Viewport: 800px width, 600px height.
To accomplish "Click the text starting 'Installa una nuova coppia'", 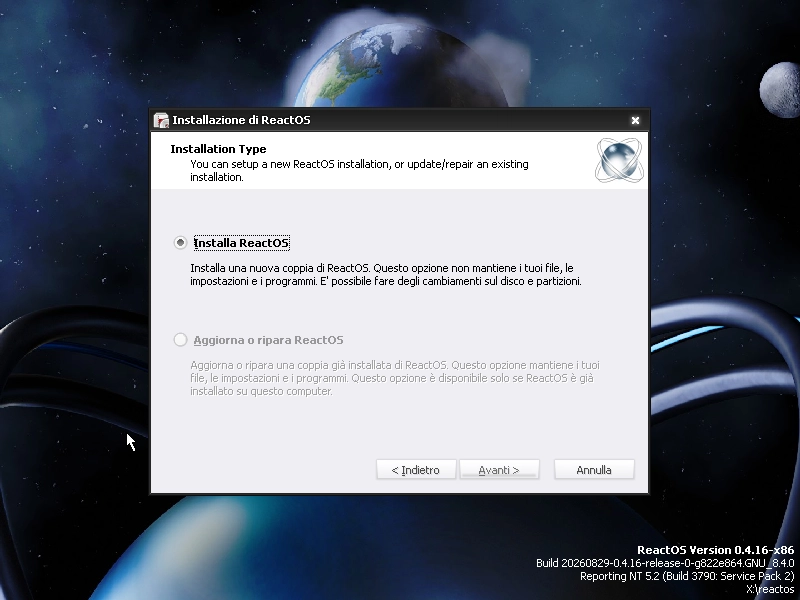I will pyautogui.click(x=386, y=274).
